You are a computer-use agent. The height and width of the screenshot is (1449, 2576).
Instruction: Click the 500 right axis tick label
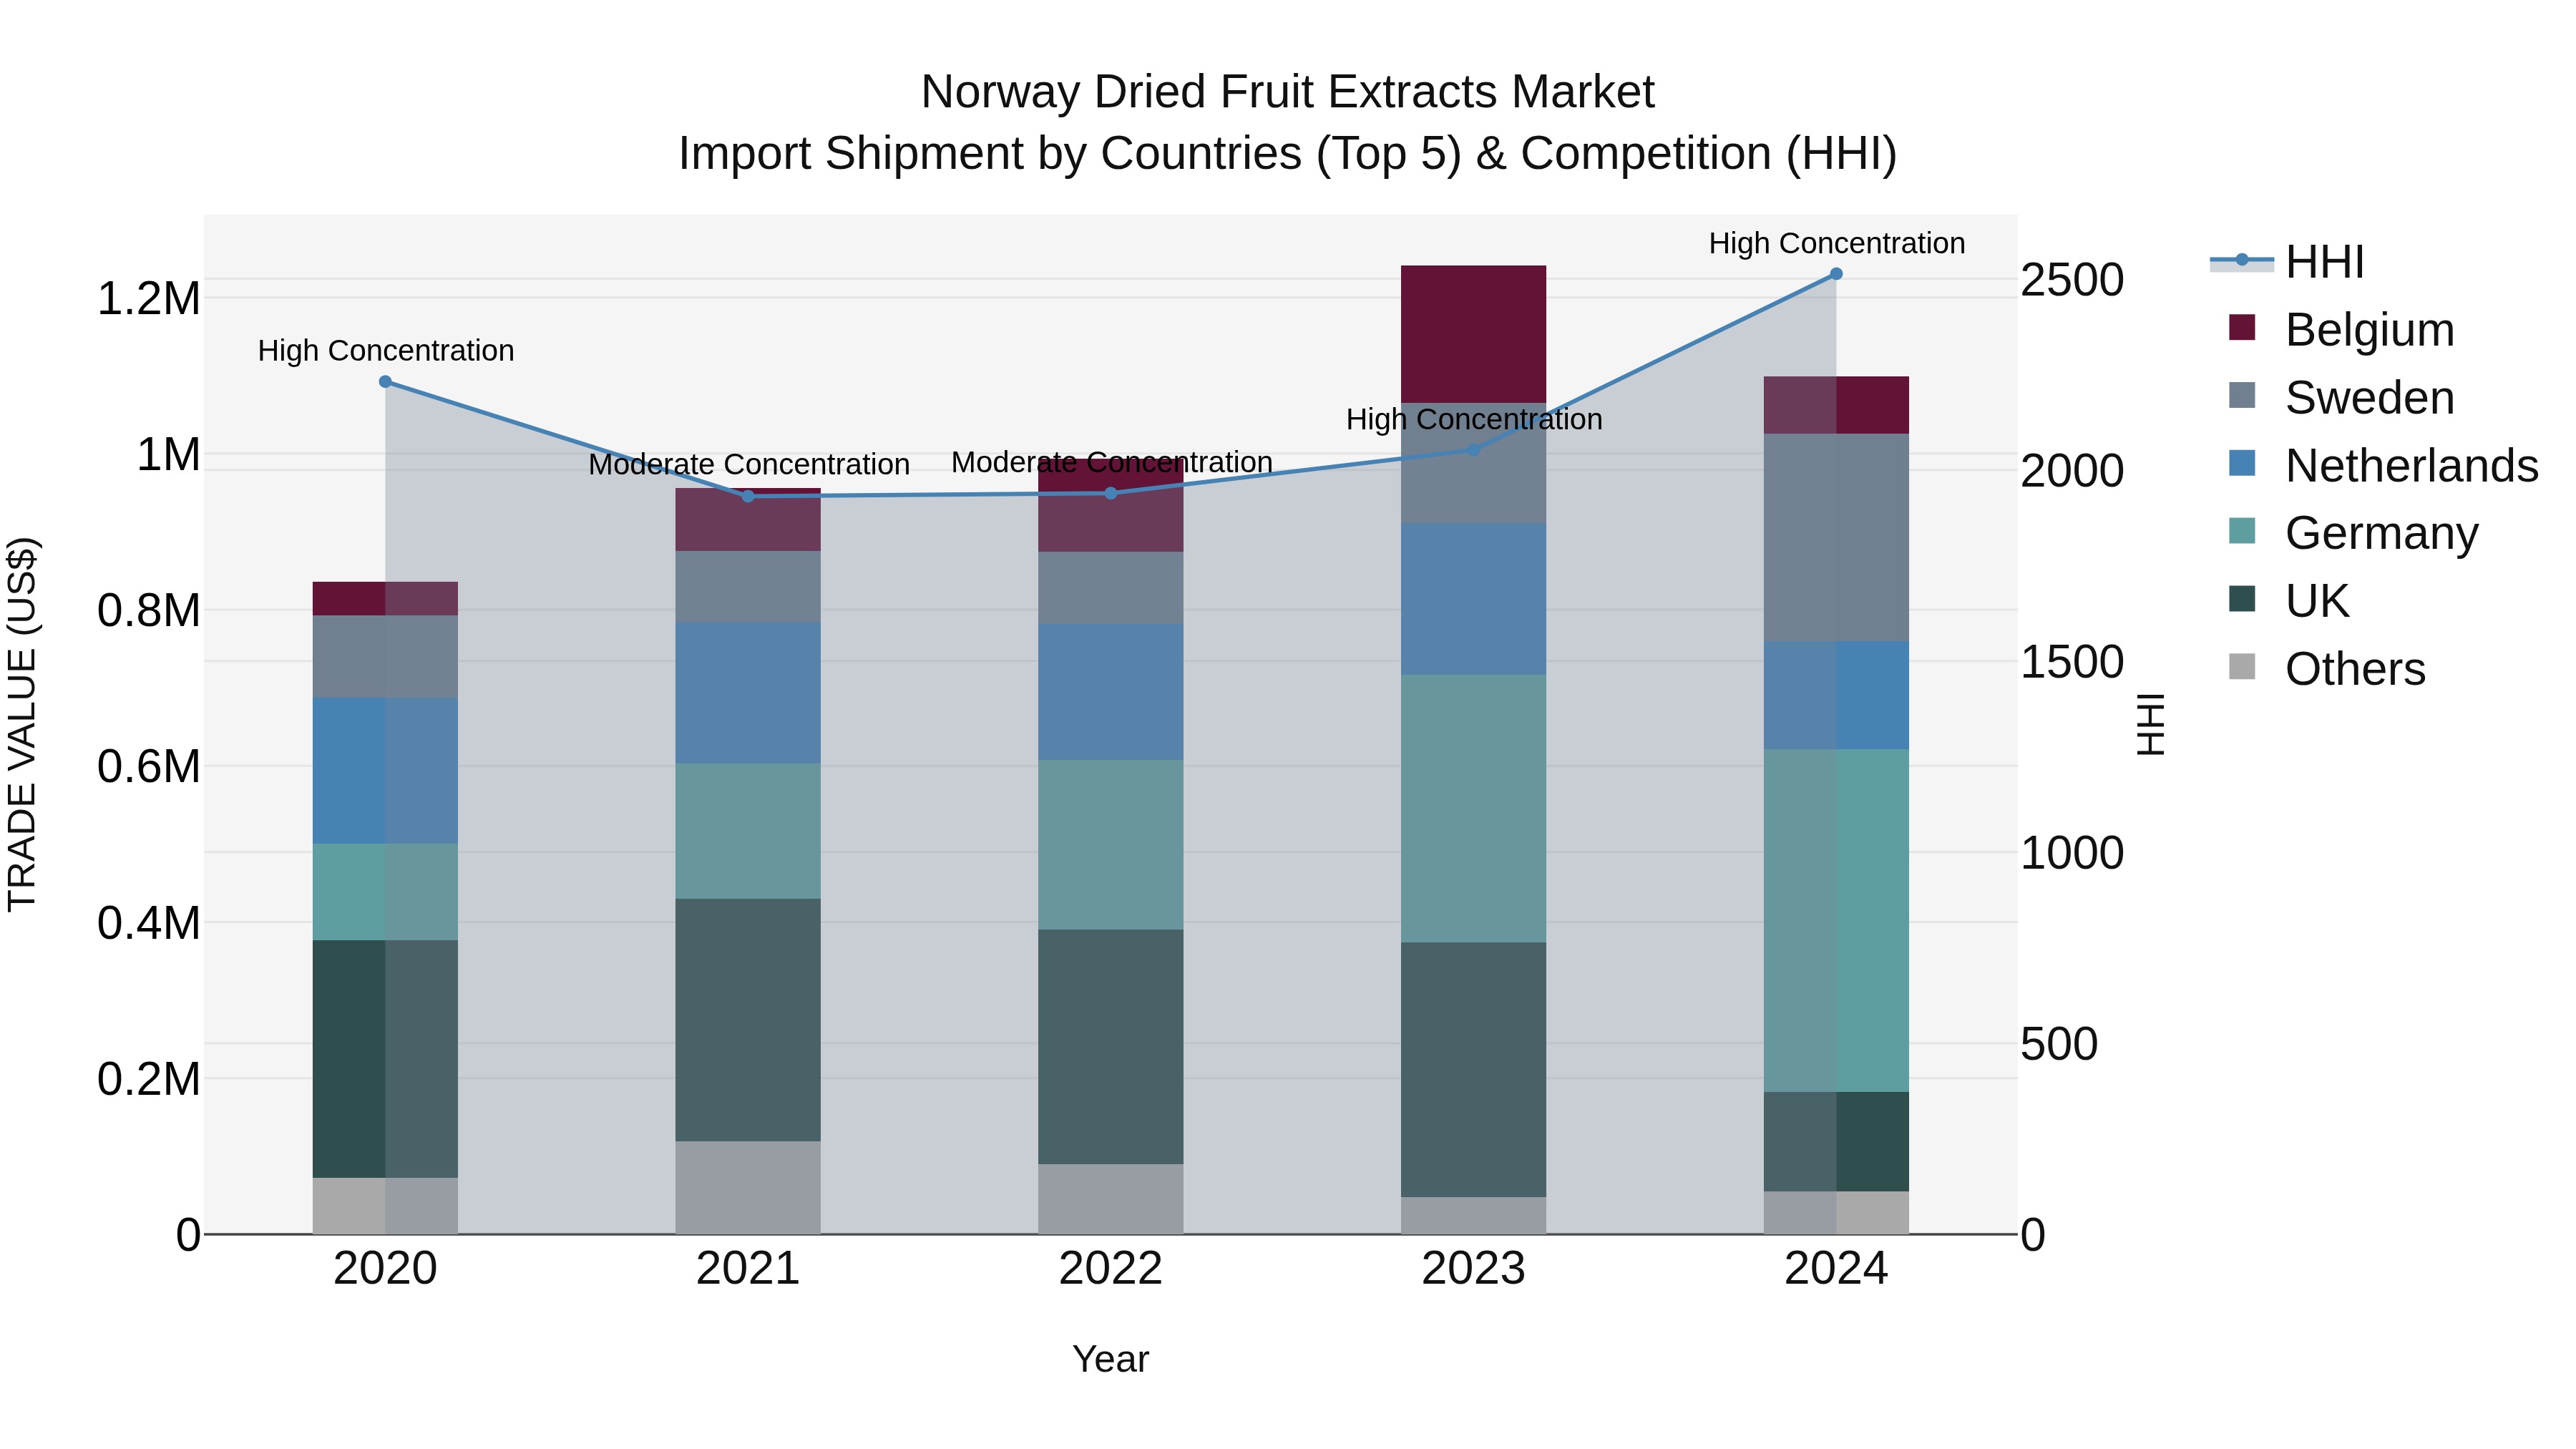tap(2059, 1044)
